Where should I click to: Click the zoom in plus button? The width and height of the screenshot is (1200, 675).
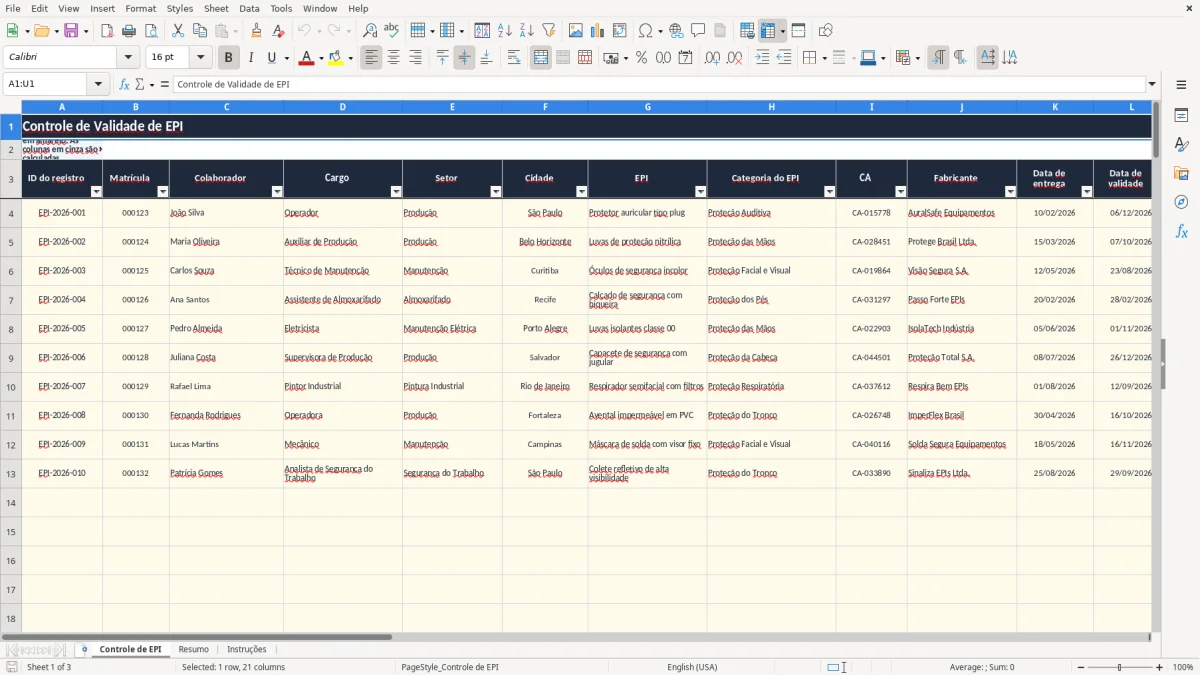click(1160, 667)
